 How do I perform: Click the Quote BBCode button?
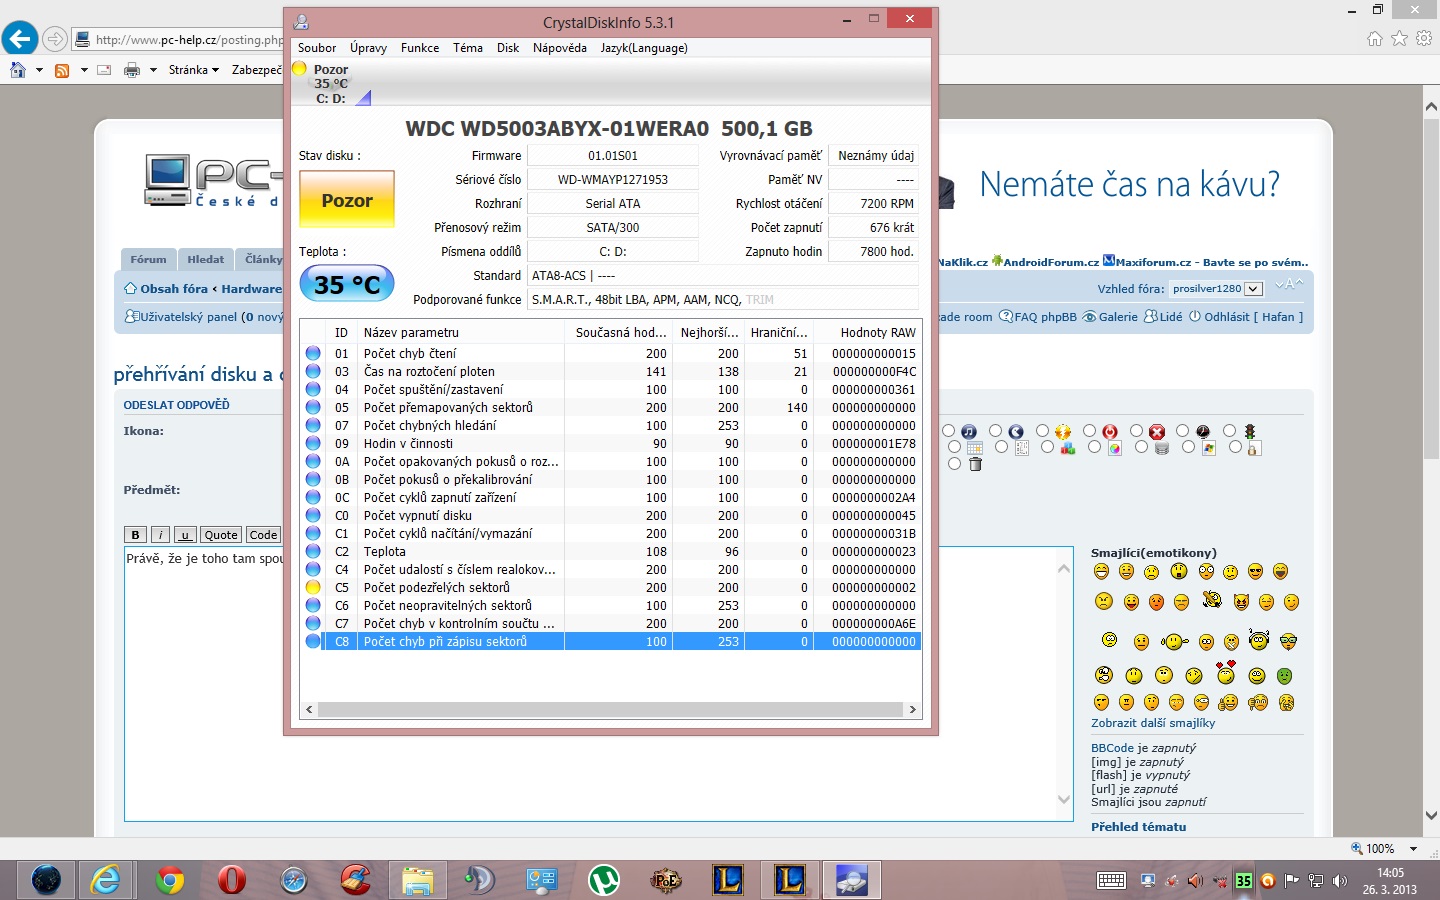(221, 535)
